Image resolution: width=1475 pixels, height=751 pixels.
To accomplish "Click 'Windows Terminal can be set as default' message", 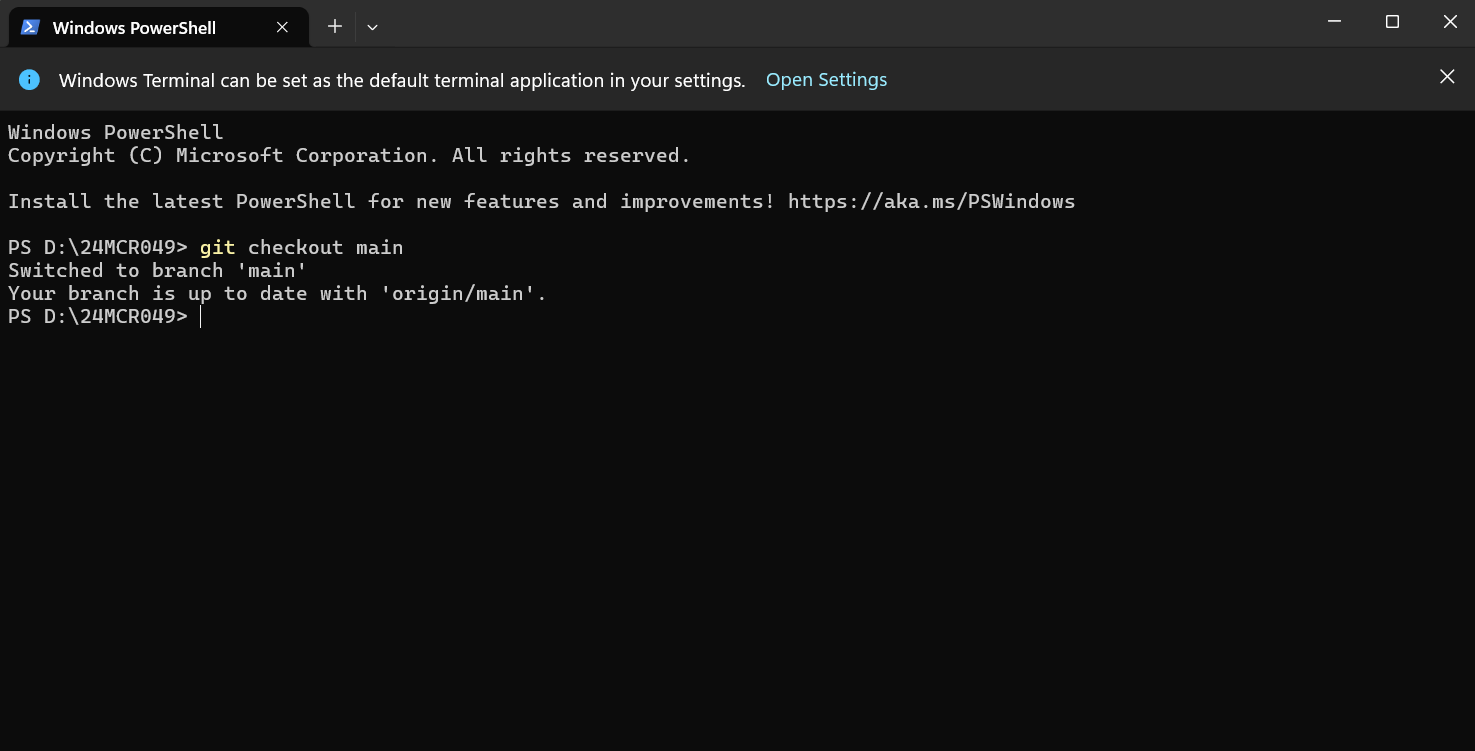I will 402,81.
